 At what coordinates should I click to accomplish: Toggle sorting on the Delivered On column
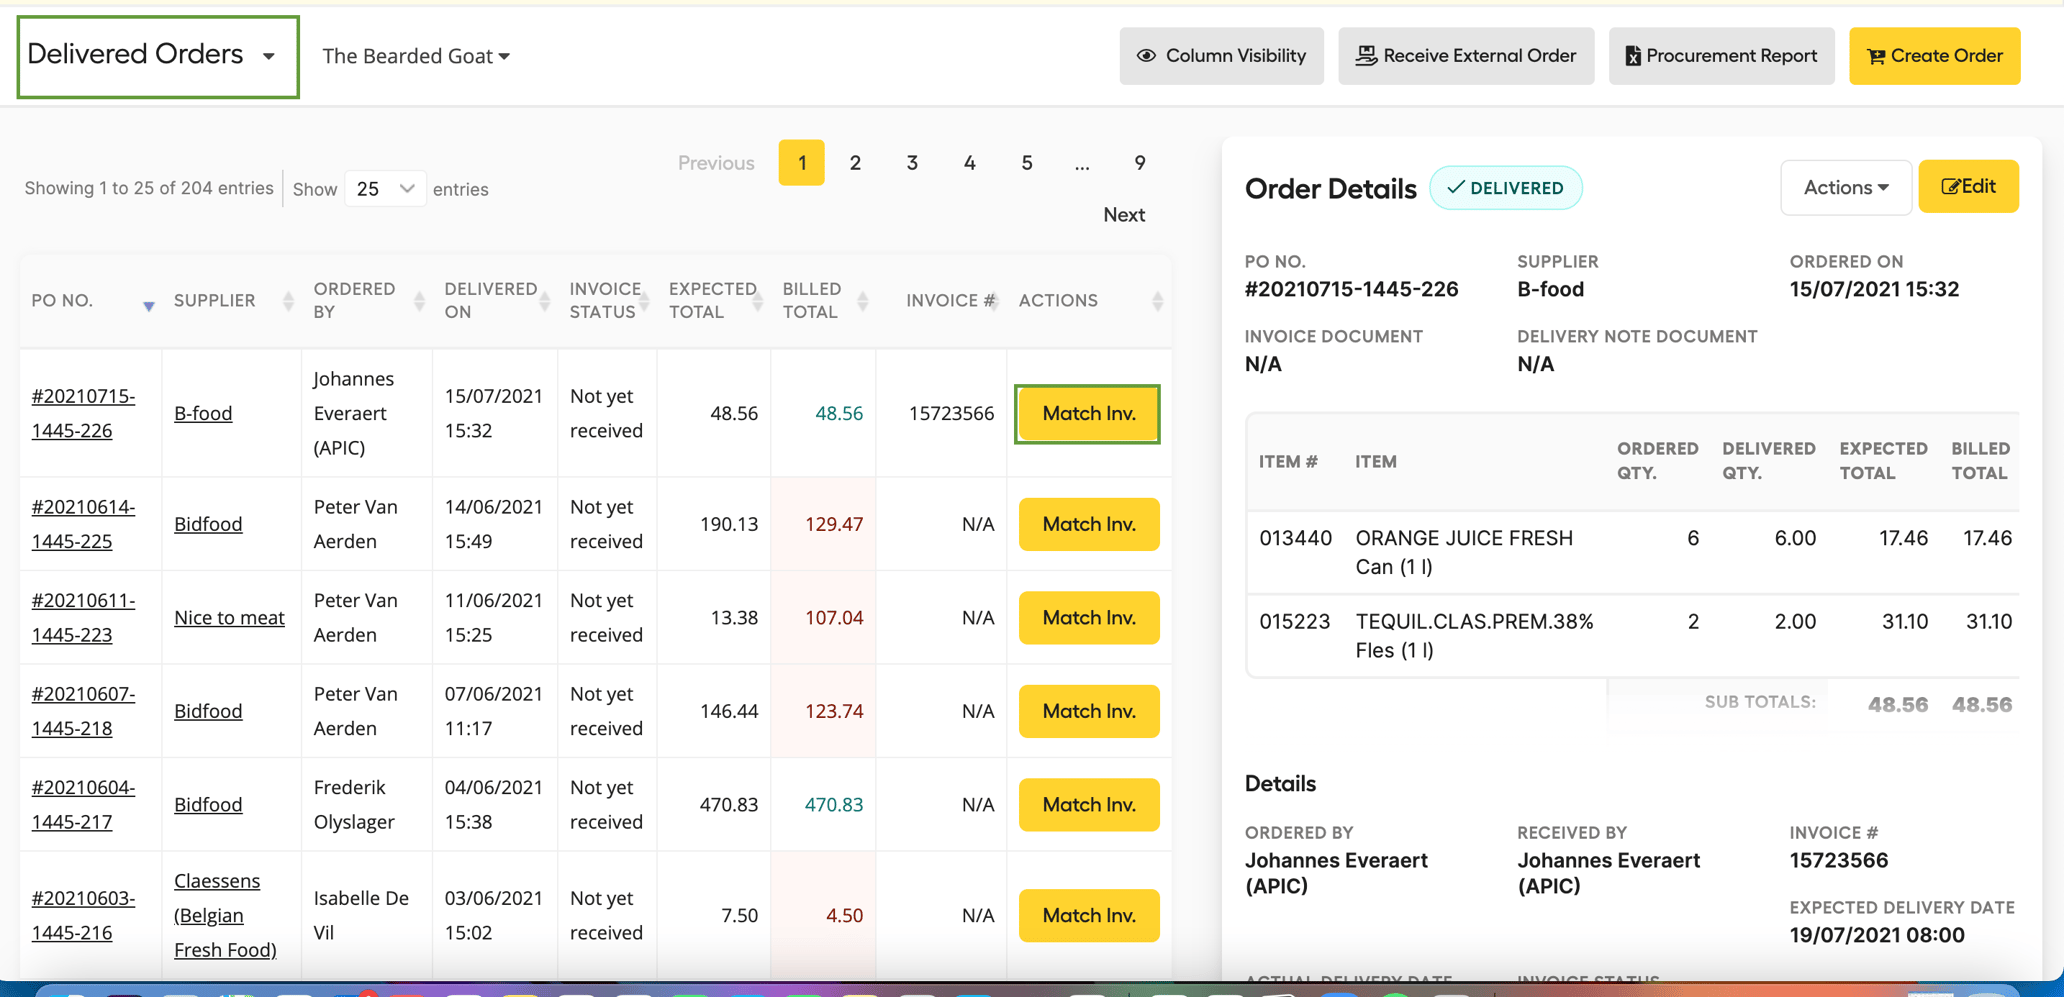pos(544,300)
